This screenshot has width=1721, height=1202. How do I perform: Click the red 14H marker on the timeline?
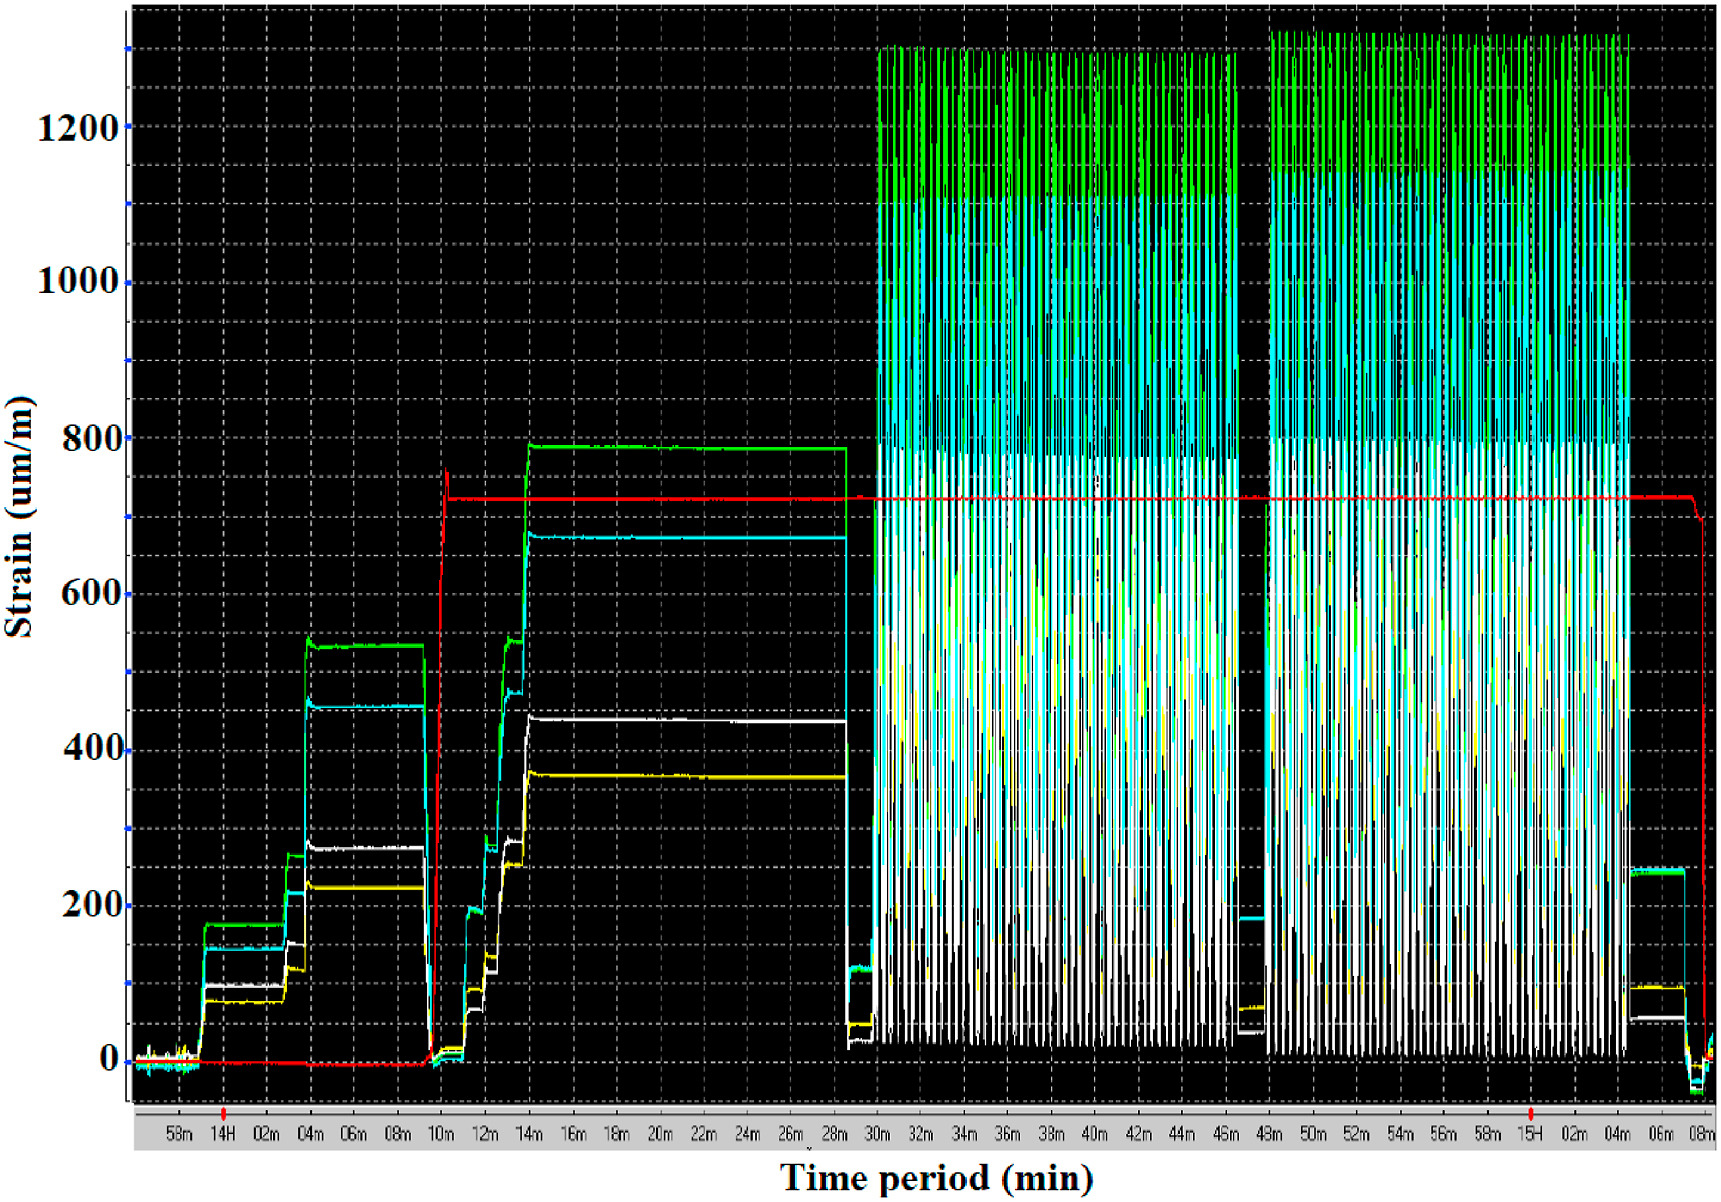coord(223,1114)
